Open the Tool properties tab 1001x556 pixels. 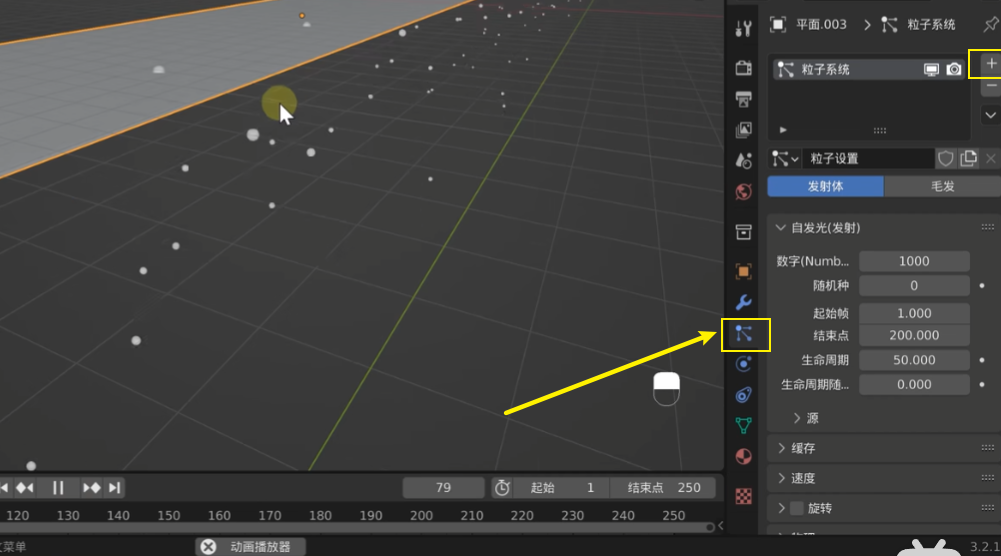743,29
